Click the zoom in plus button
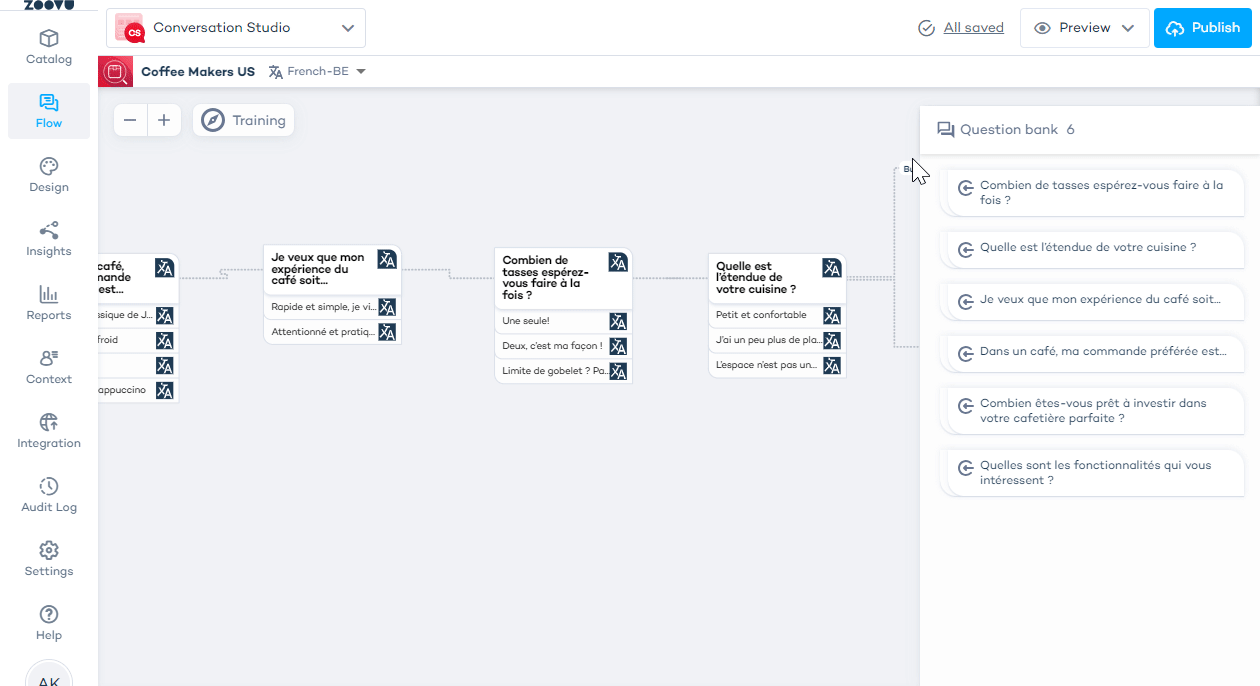The width and height of the screenshot is (1260, 686). (x=164, y=121)
